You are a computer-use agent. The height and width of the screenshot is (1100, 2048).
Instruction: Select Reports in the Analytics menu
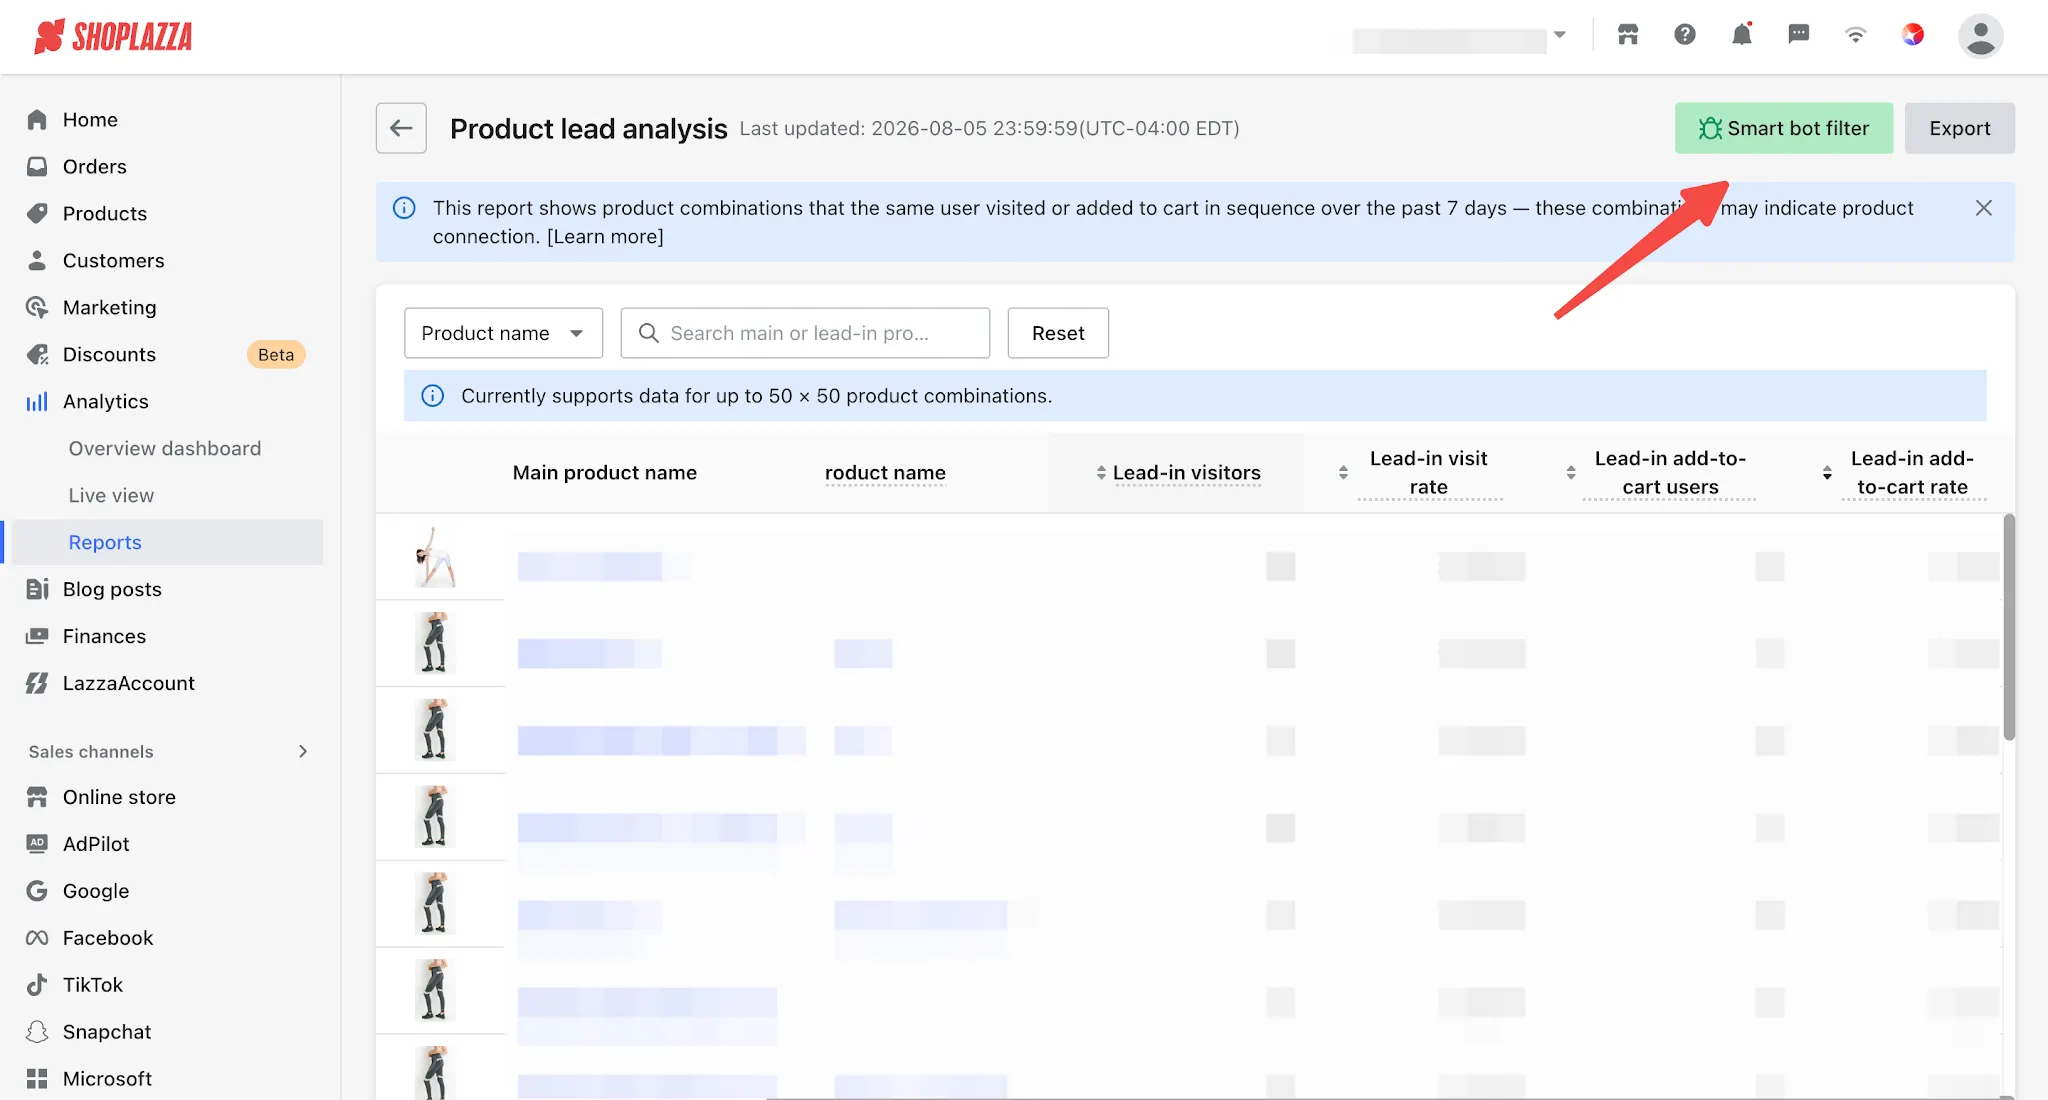(x=104, y=542)
